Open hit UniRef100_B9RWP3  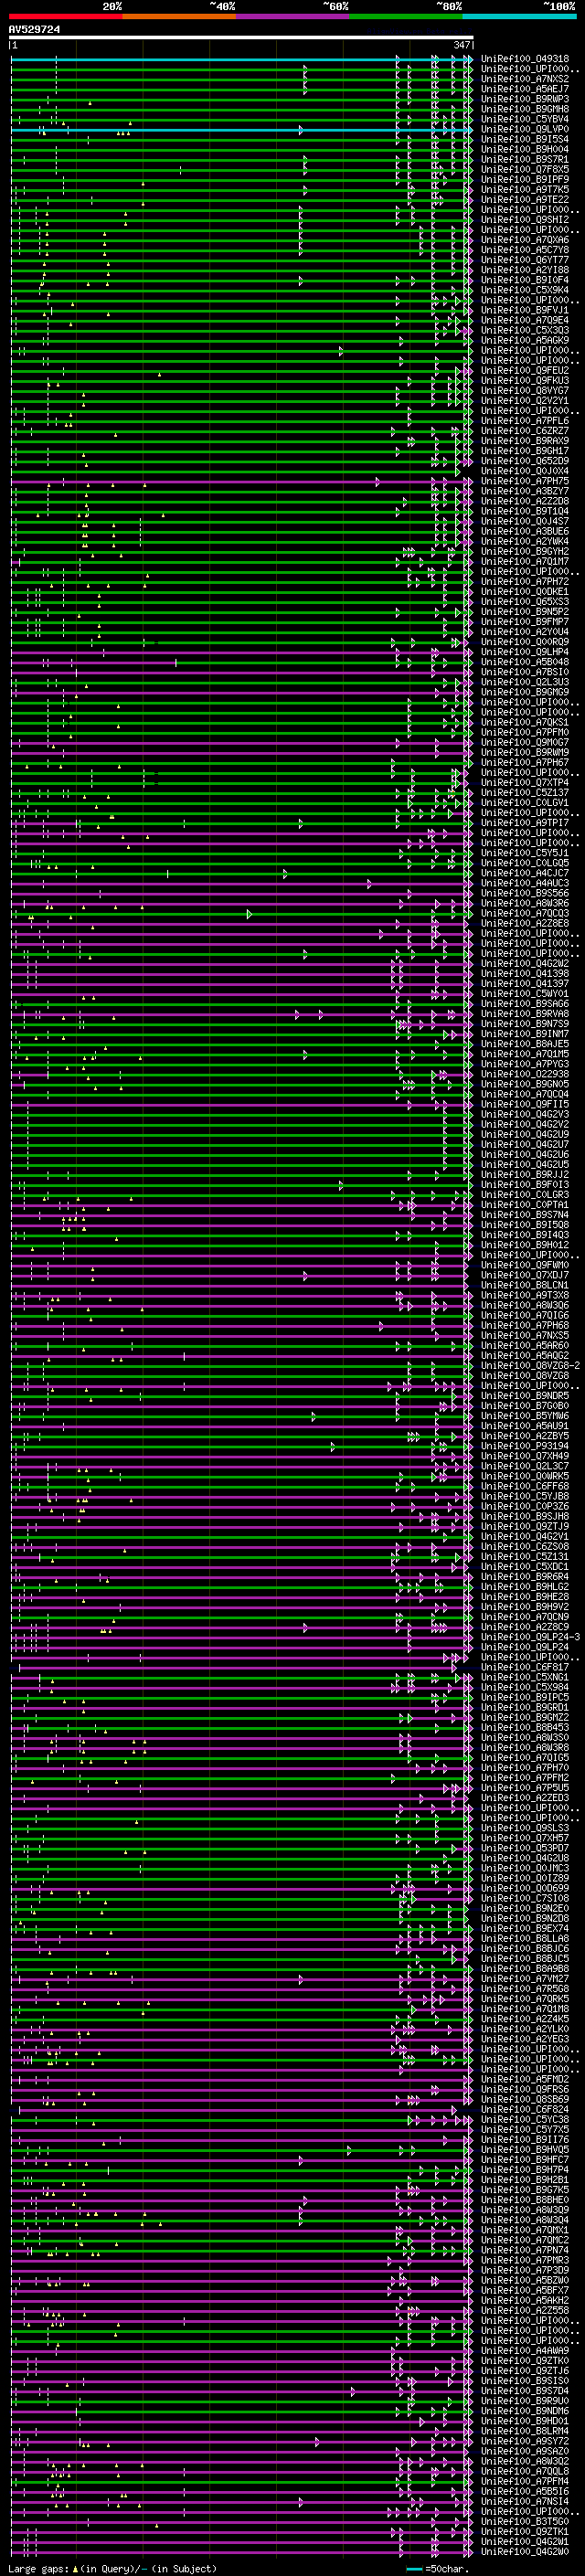click(525, 99)
